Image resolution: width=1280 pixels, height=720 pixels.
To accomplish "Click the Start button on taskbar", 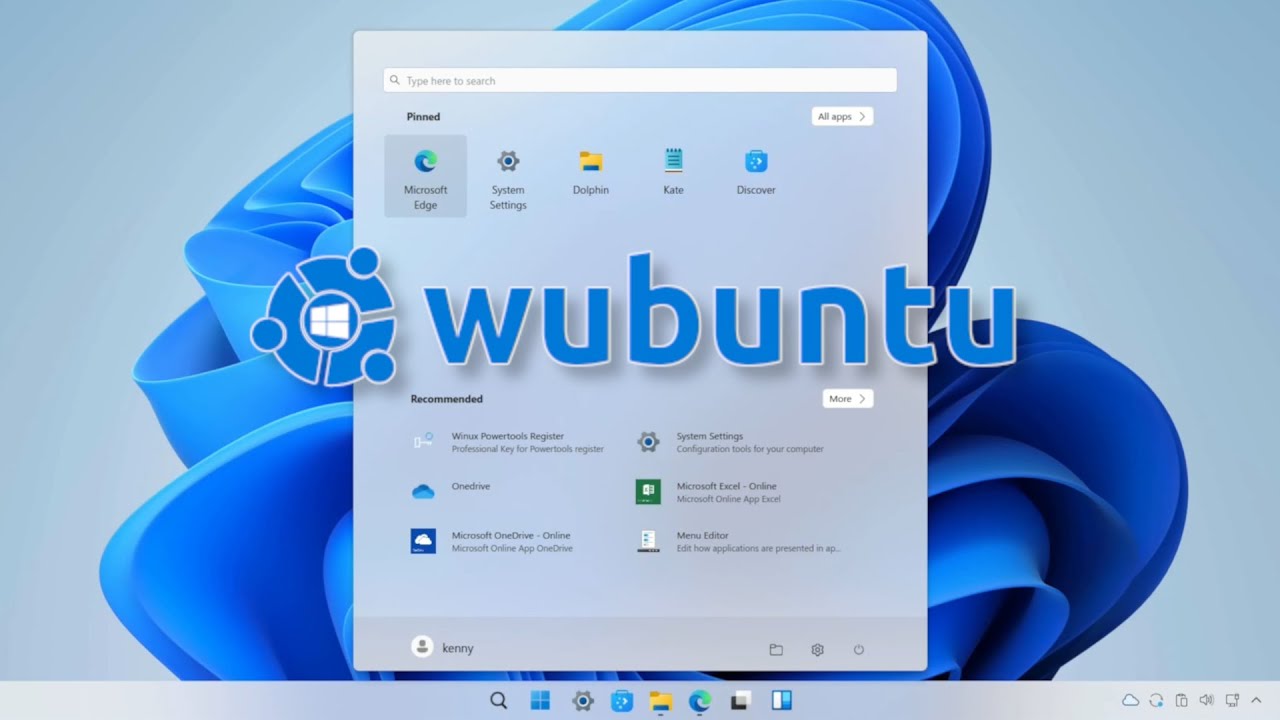I will (540, 701).
